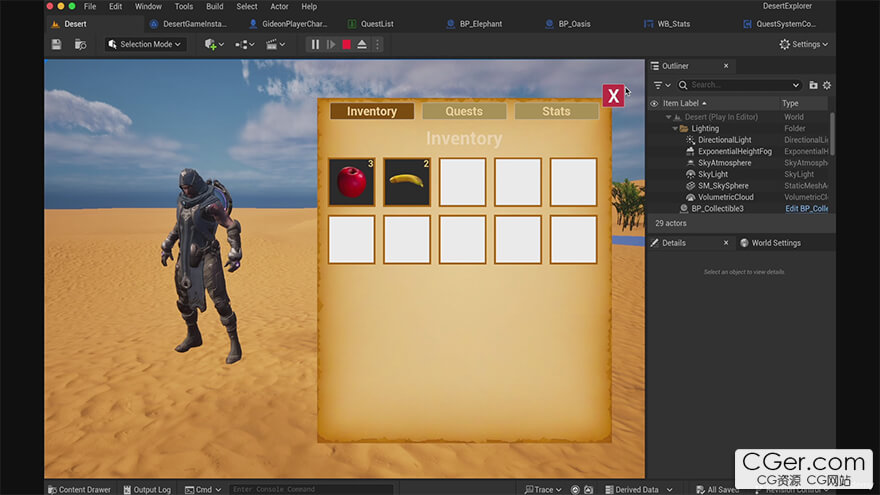880x495 pixels.
Task: Open the Blueprints toolbar menu
Action: pyautogui.click(x=245, y=44)
